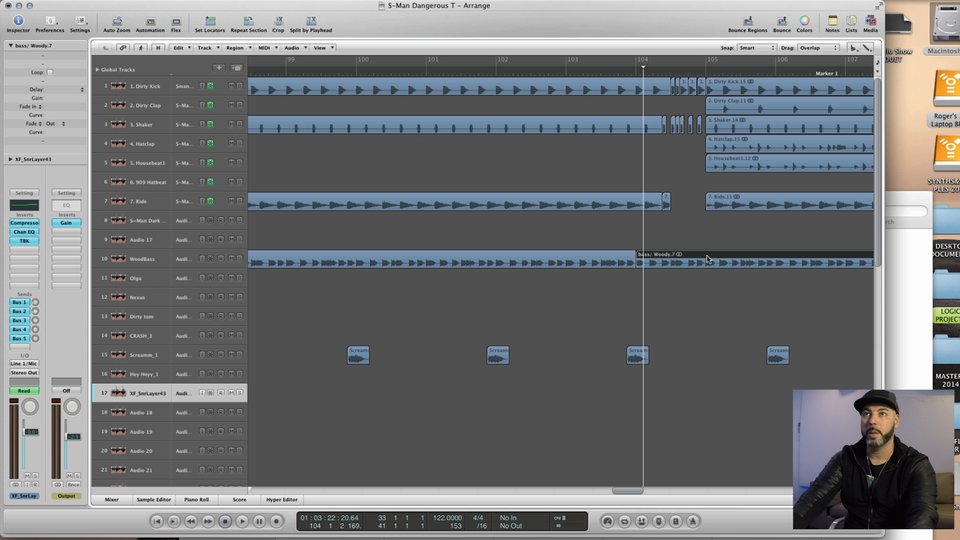Open the MIDI local menu

[x=267, y=47]
